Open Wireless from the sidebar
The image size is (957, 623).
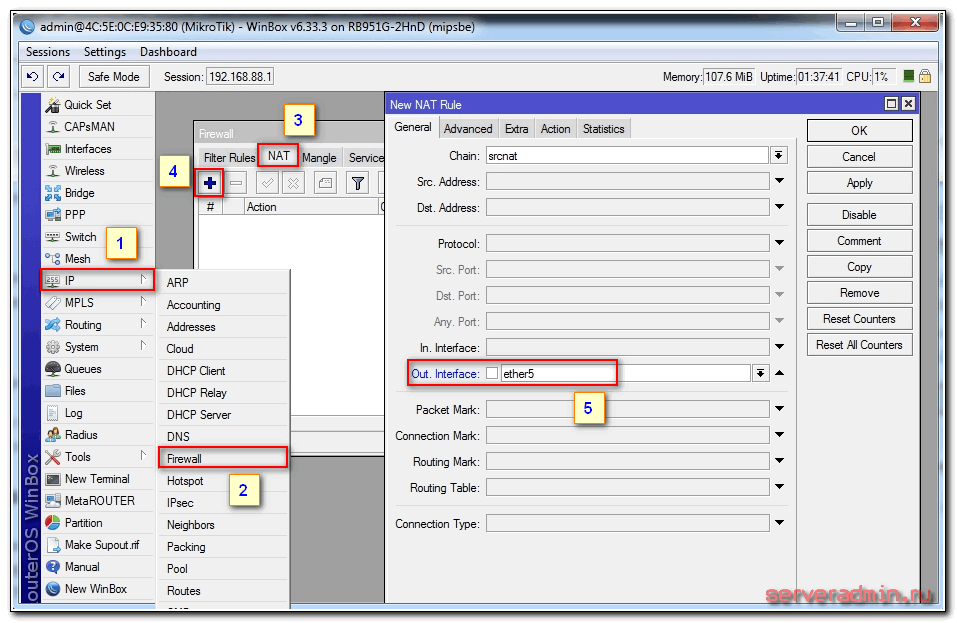(84, 171)
